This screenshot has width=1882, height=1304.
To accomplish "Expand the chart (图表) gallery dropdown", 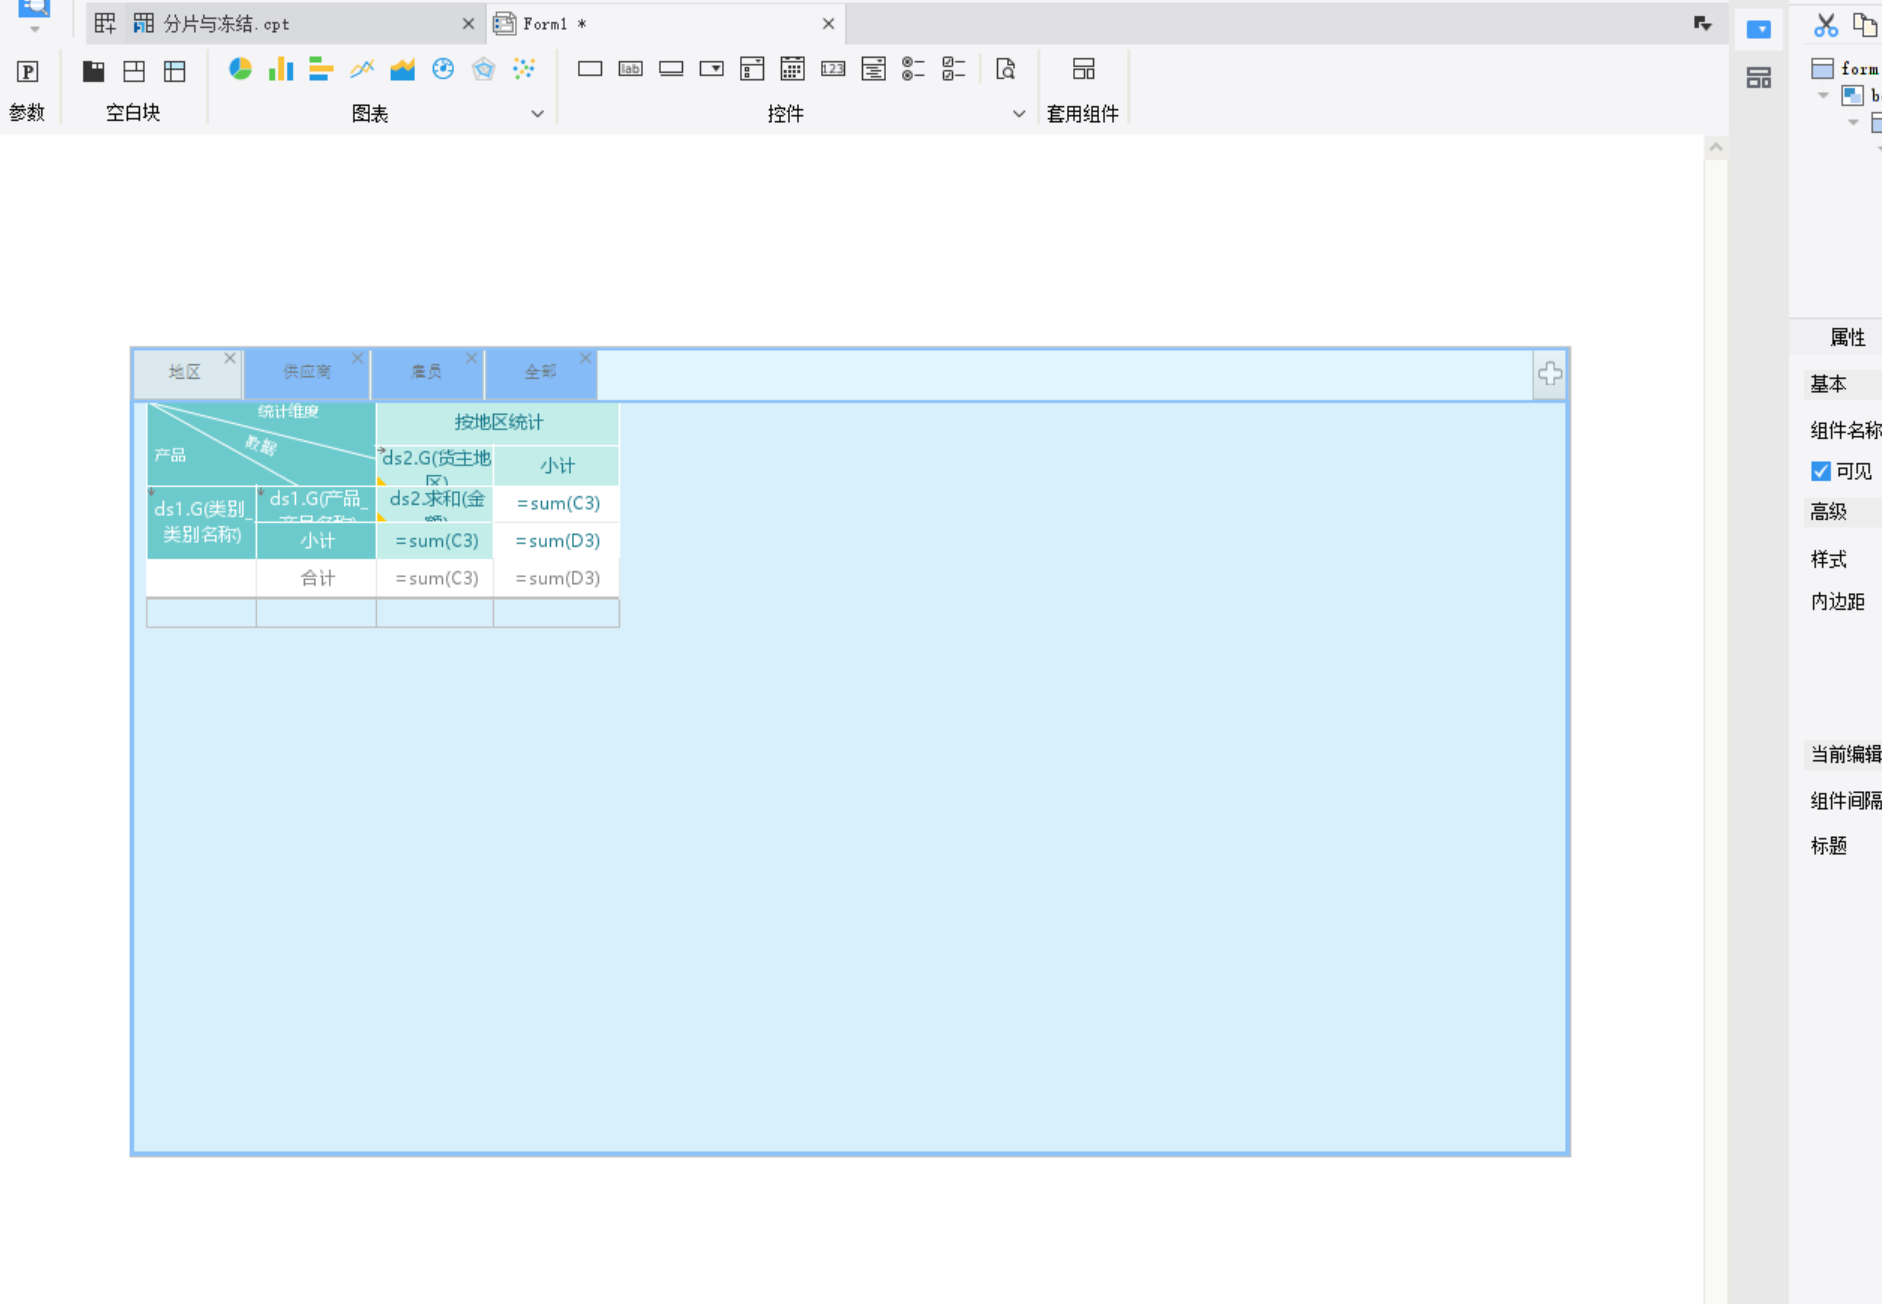I will pyautogui.click(x=537, y=114).
